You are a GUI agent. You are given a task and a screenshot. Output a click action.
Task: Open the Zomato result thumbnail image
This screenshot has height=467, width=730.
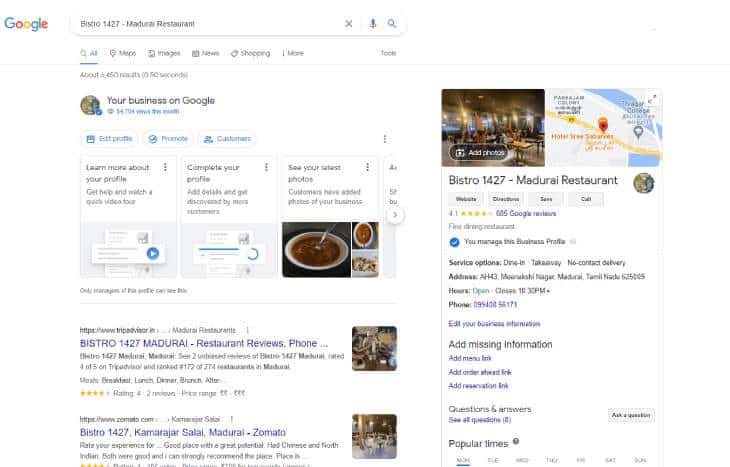tap(374, 436)
